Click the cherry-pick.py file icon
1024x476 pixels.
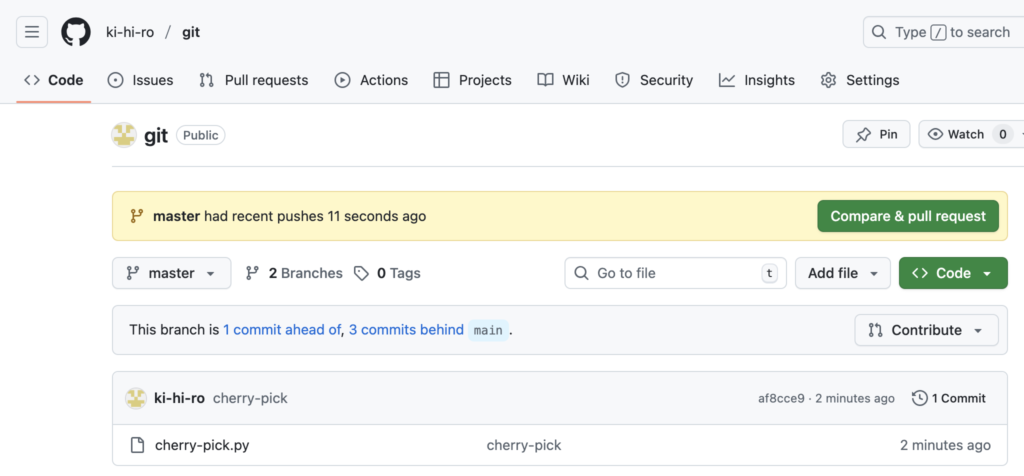137,445
